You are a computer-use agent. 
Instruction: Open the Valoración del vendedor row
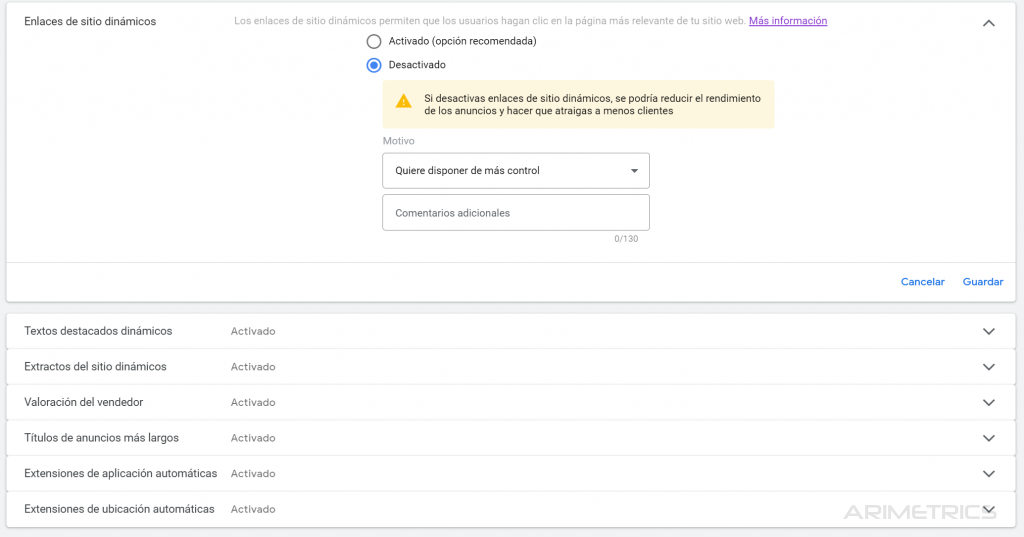pyautogui.click(x=511, y=402)
